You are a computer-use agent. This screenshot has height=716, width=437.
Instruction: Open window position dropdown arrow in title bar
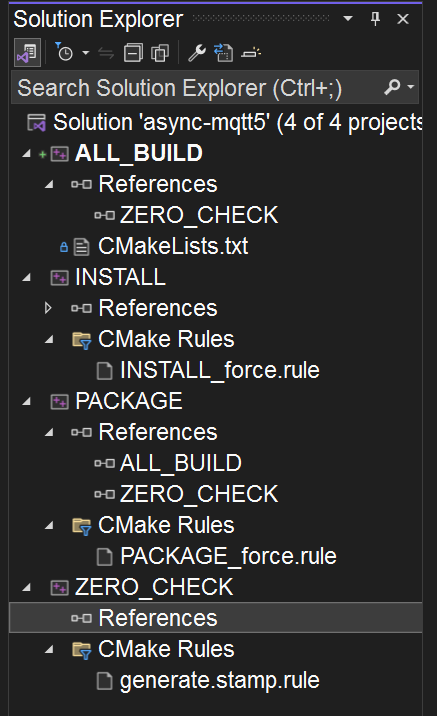tap(348, 19)
